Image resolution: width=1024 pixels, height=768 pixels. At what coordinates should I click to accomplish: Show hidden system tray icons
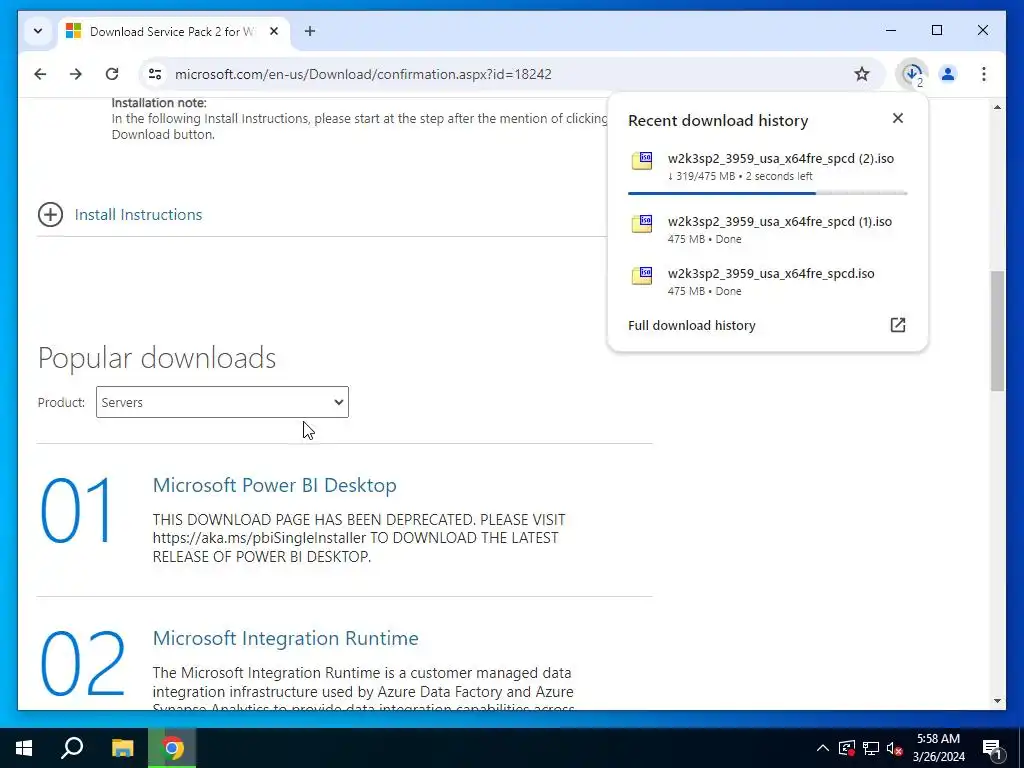point(823,748)
